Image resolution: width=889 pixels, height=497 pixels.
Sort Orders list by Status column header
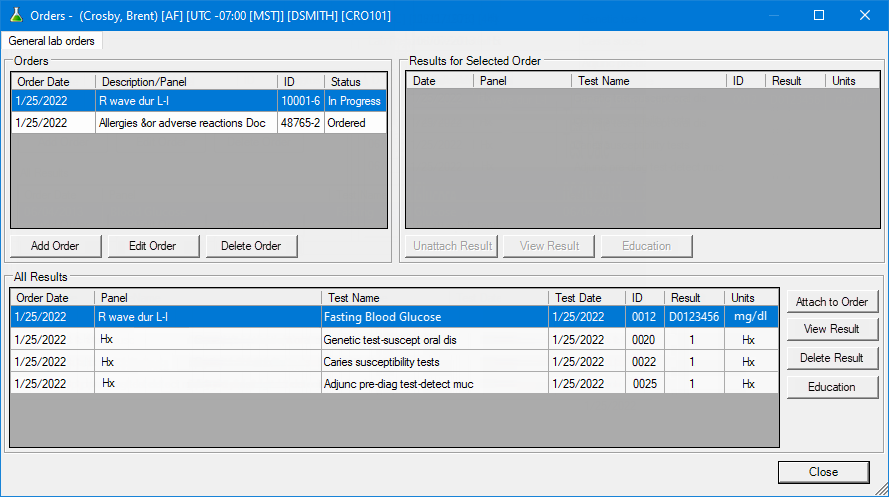354,81
